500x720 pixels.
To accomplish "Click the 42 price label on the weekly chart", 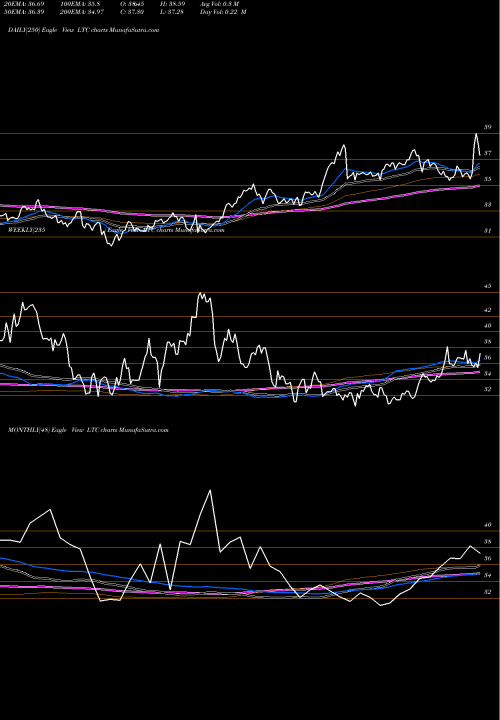I will click(x=488, y=310).
